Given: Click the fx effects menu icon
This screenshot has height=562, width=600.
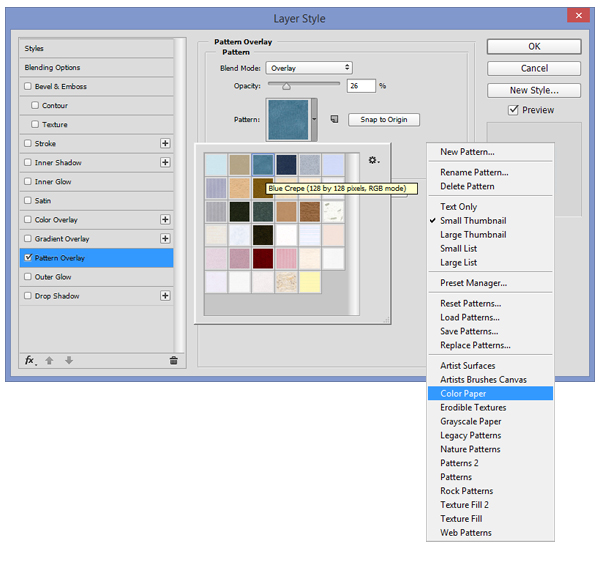Looking at the screenshot, I should pos(31,360).
